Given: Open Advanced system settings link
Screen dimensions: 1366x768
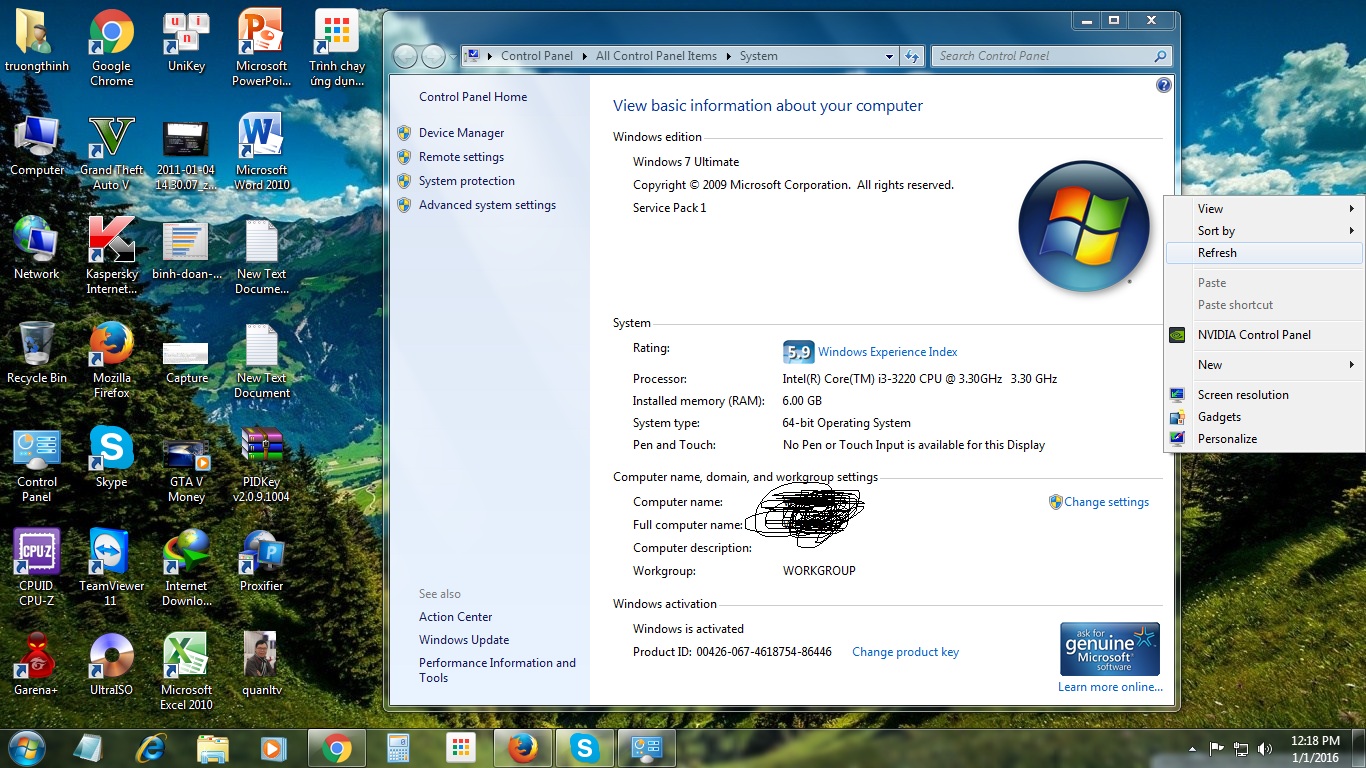Looking at the screenshot, I should click(x=487, y=205).
